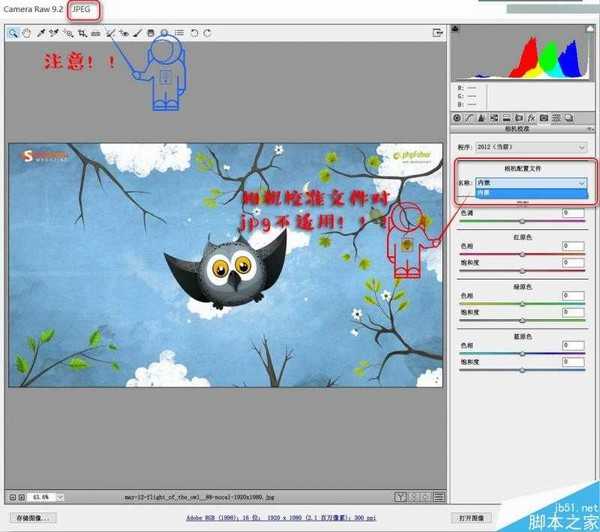Rotate image 90° counter-clockwise
600x532 pixels.
point(193,33)
